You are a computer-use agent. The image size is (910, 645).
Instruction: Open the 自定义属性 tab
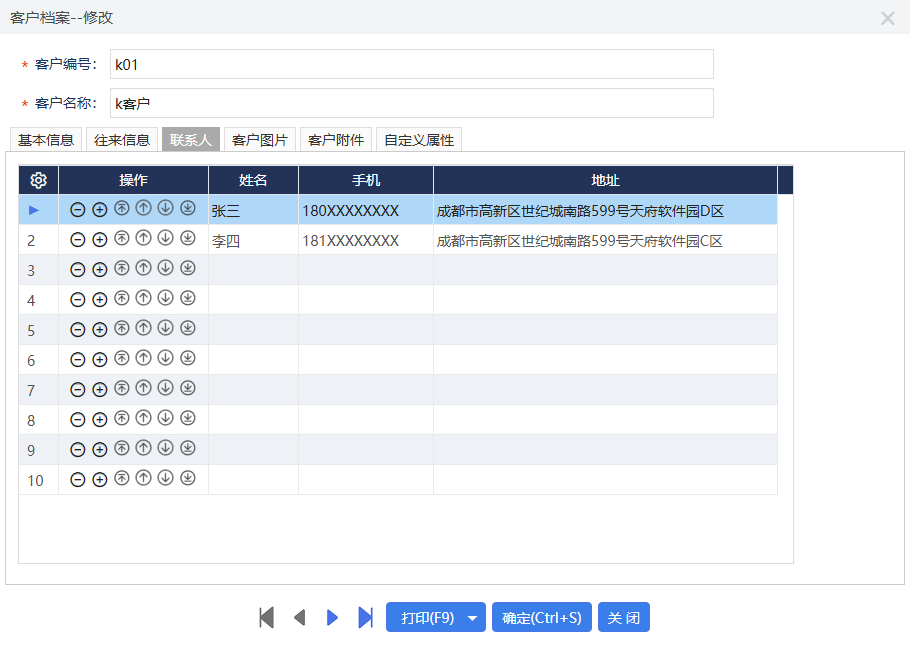(x=419, y=140)
